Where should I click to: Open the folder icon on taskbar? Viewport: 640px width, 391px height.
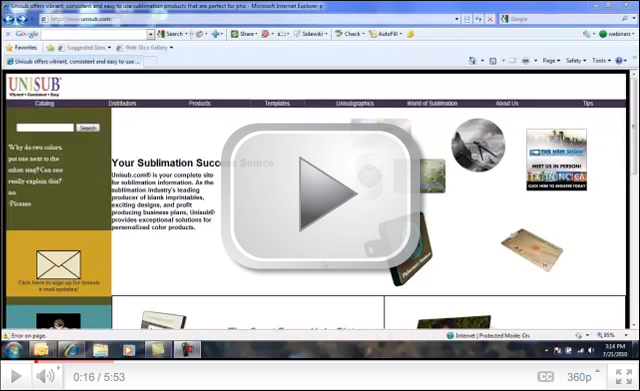100,350
